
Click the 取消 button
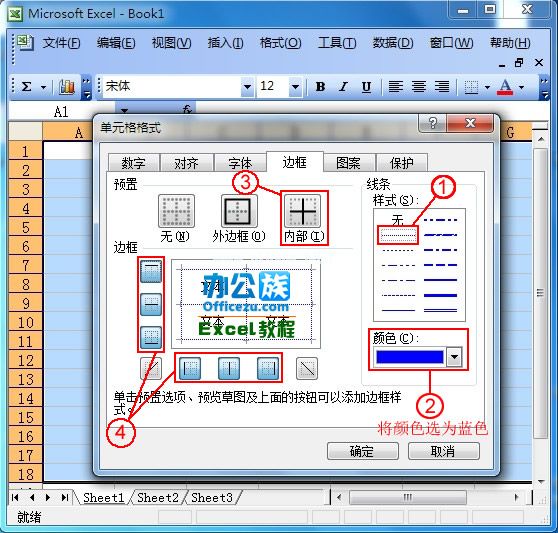[x=443, y=451]
